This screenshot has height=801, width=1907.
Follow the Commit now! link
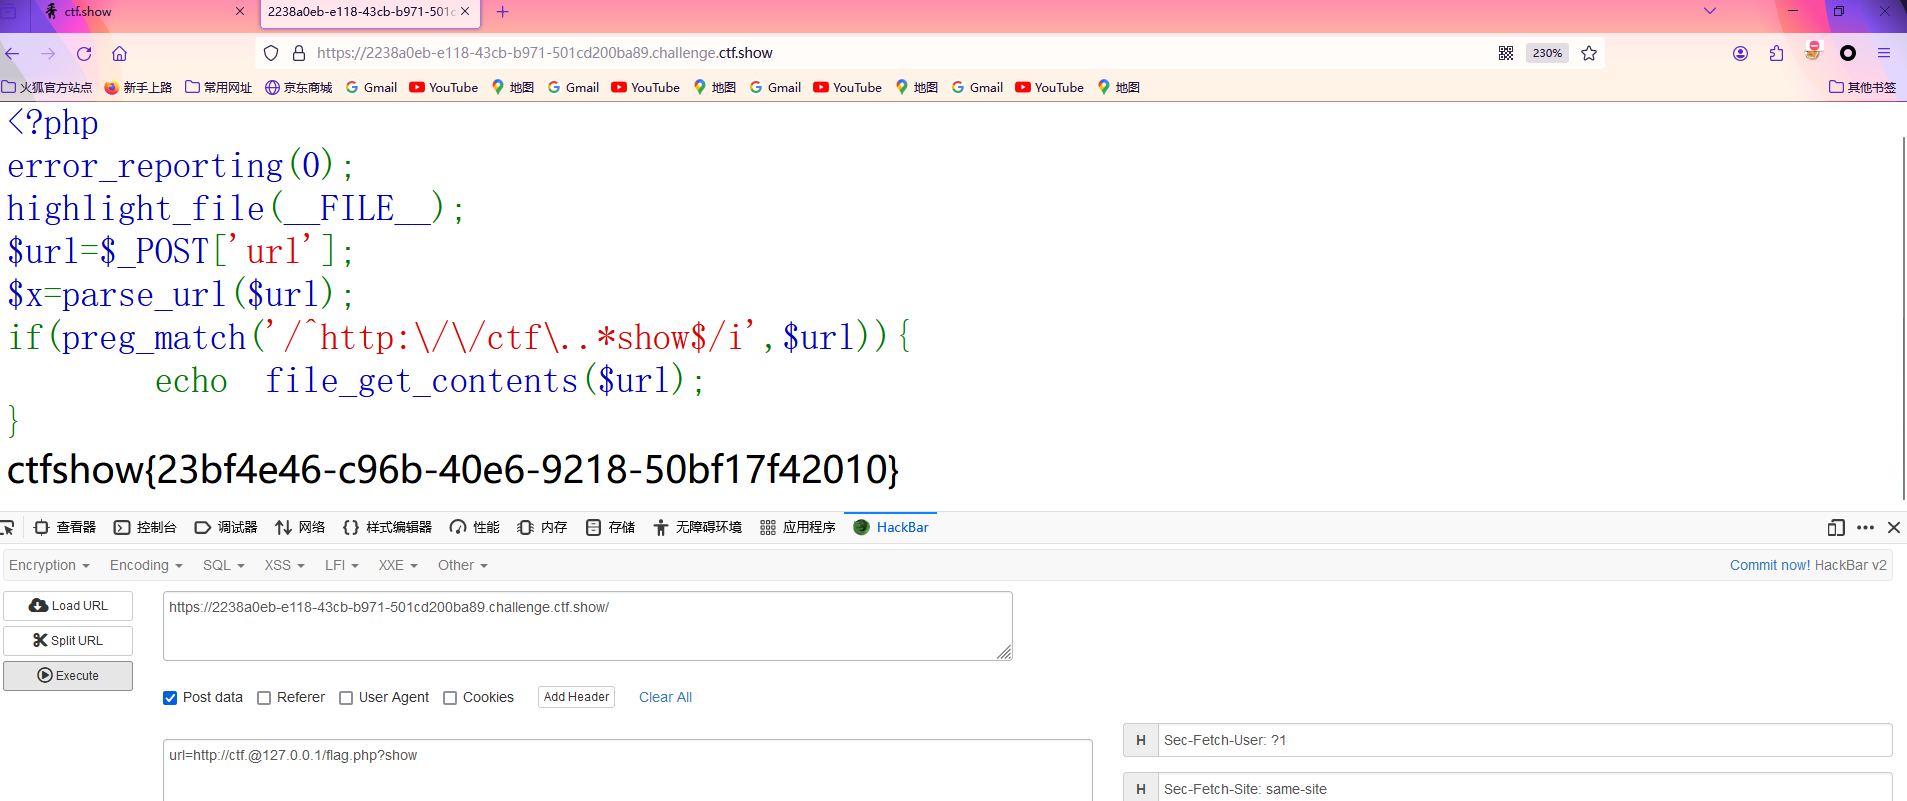[x=1770, y=565]
